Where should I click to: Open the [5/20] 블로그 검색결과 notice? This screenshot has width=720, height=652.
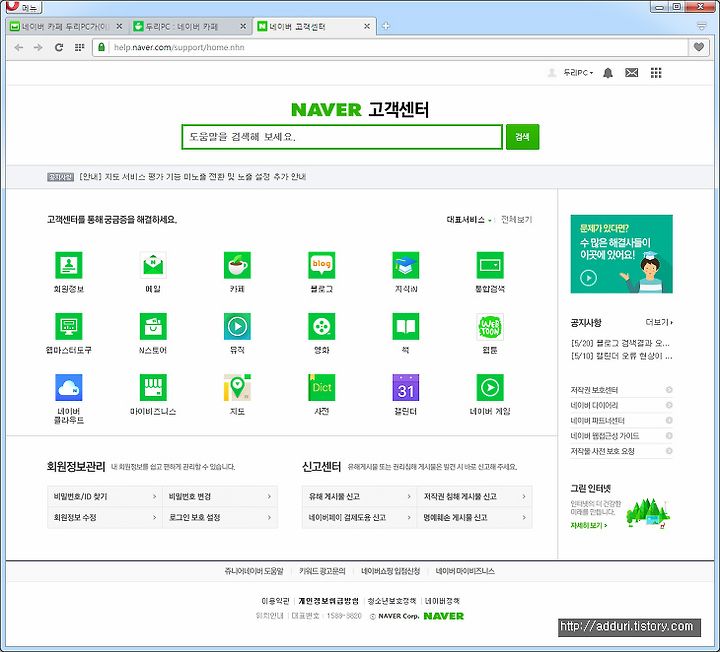[620, 343]
